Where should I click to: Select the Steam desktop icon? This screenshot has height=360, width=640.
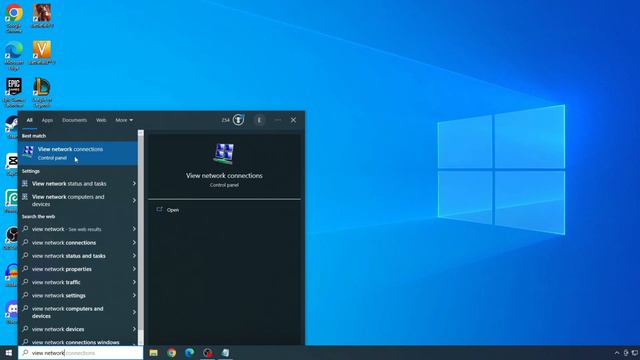(12, 126)
